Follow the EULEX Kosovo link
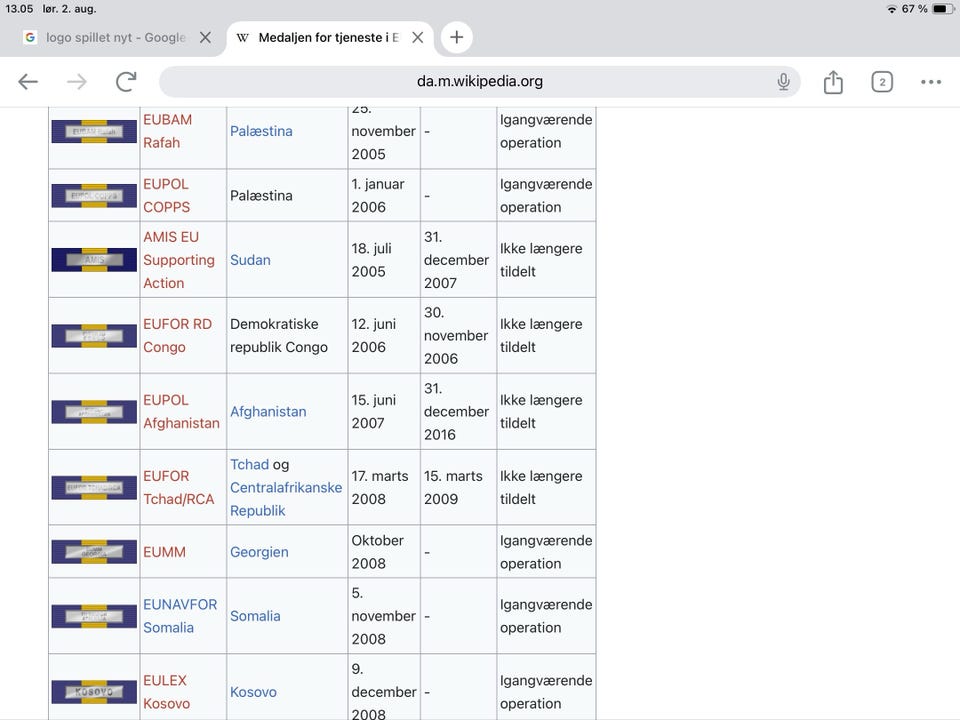The image size is (960, 720). (x=167, y=692)
